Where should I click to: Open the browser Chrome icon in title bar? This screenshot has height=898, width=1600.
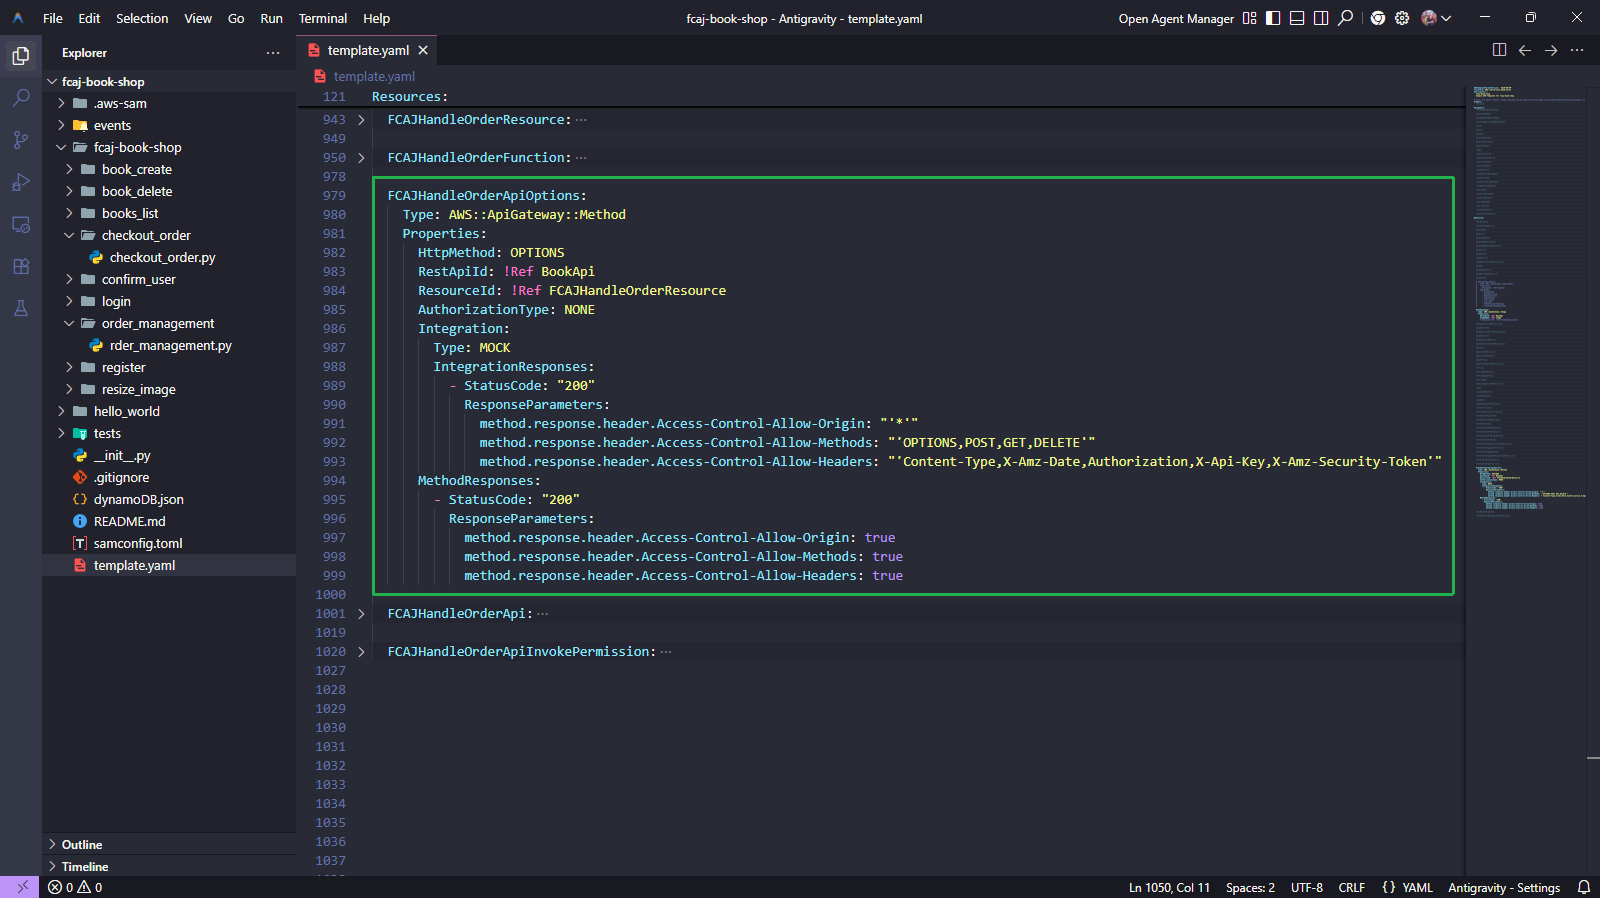(x=1378, y=18)
